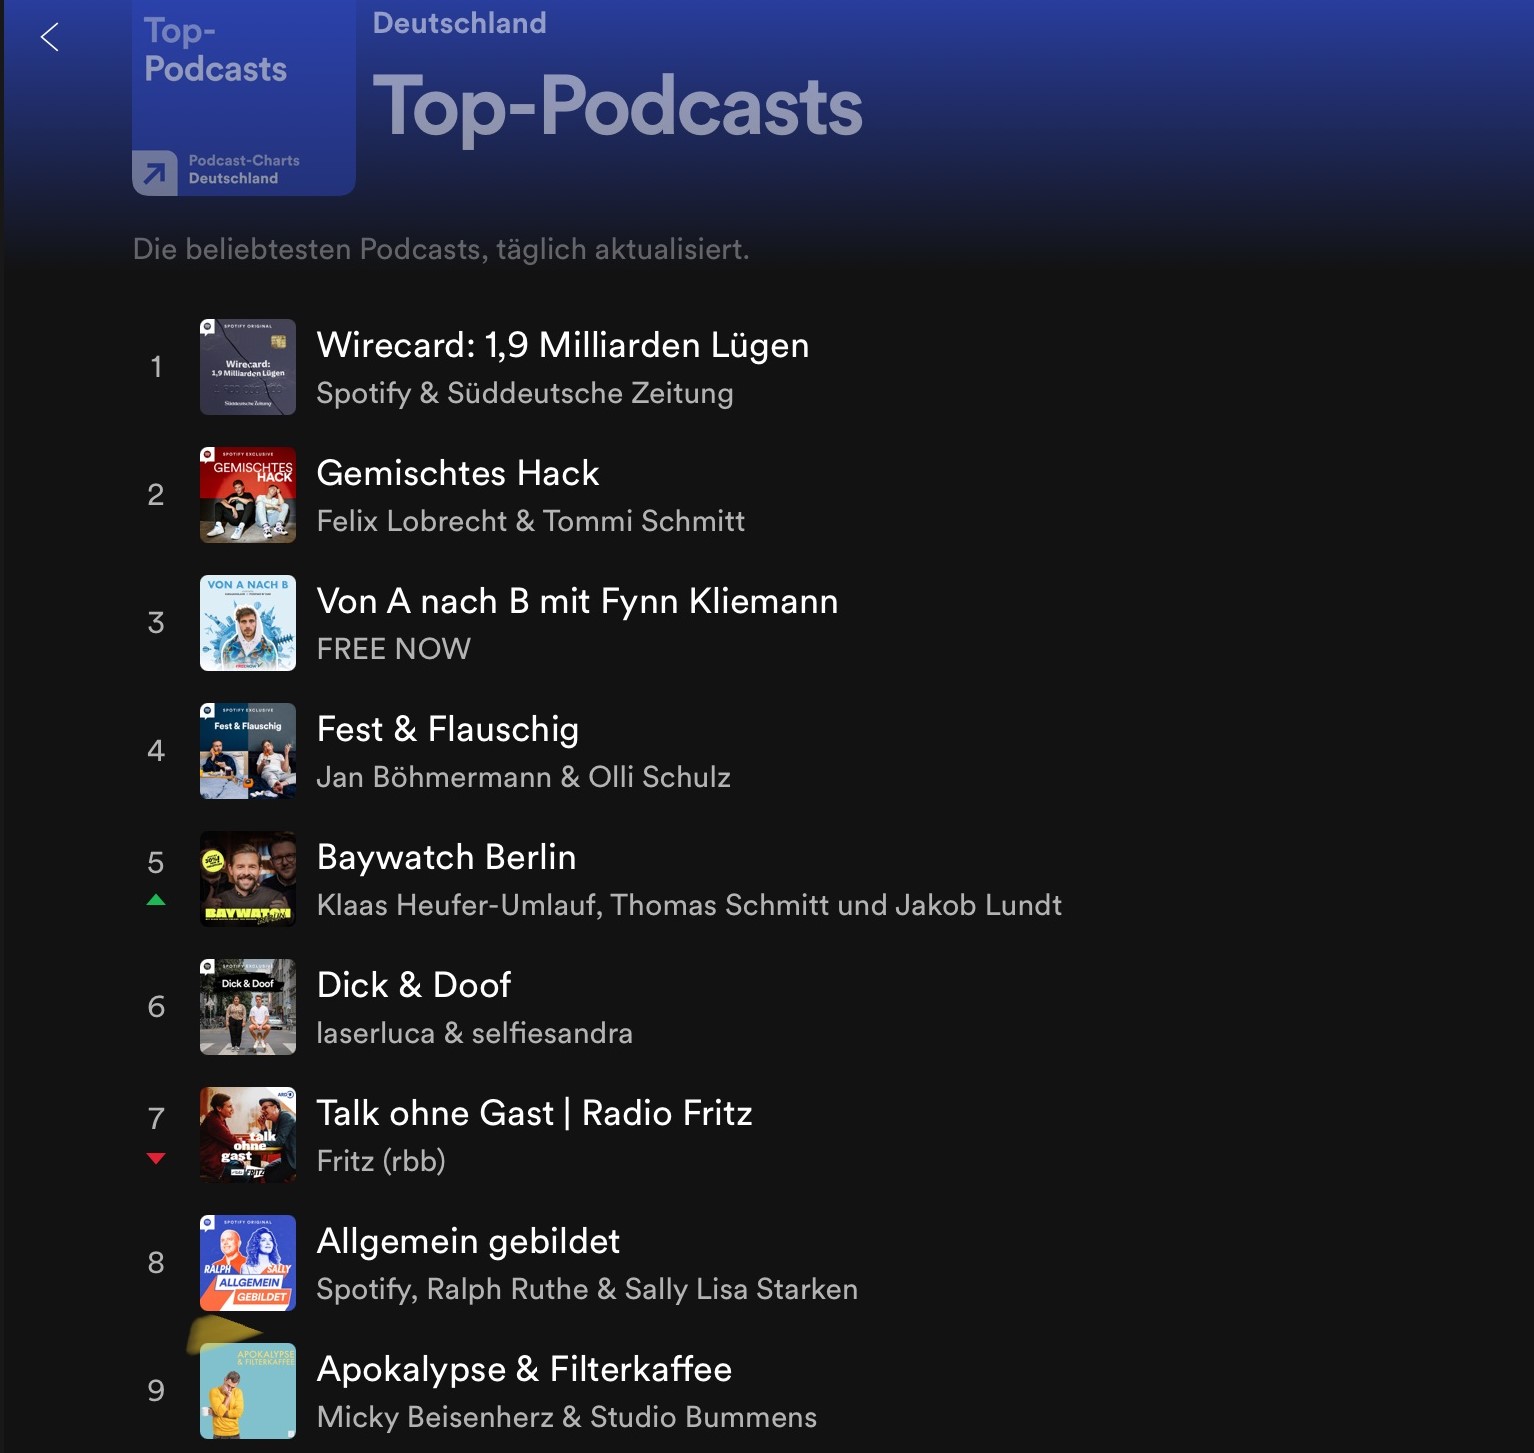Click the arrow icon on Podcast-Charts cover
The image size is (1534, 1453).
[x=155, y=174]
